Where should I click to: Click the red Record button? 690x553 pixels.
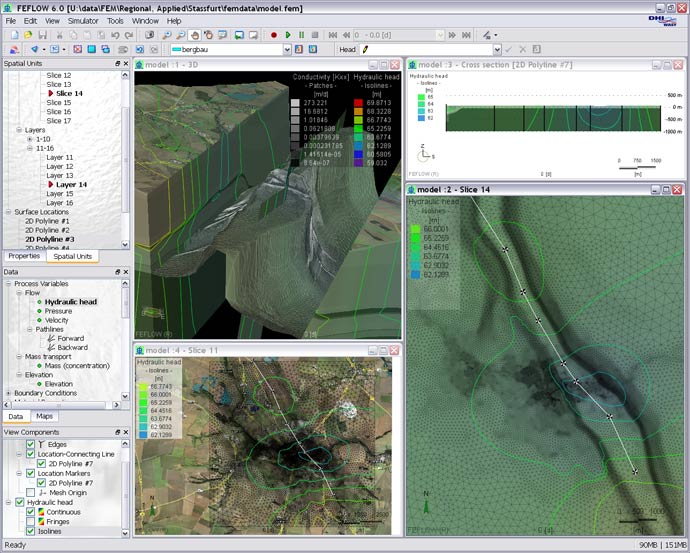(x=274, y=35)
